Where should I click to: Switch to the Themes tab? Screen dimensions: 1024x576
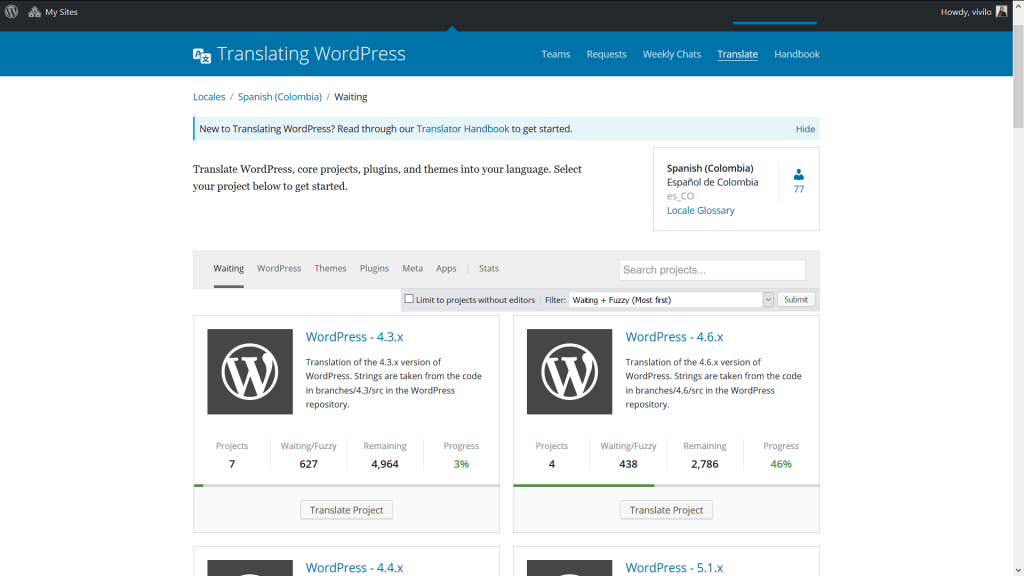click(x=330, y=268)
